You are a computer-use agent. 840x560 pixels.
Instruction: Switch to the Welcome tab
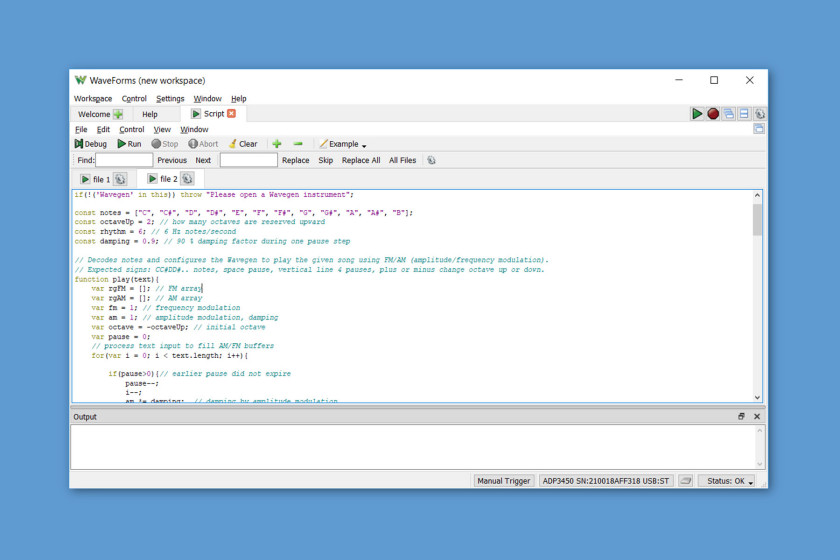(x=94, y=114)
